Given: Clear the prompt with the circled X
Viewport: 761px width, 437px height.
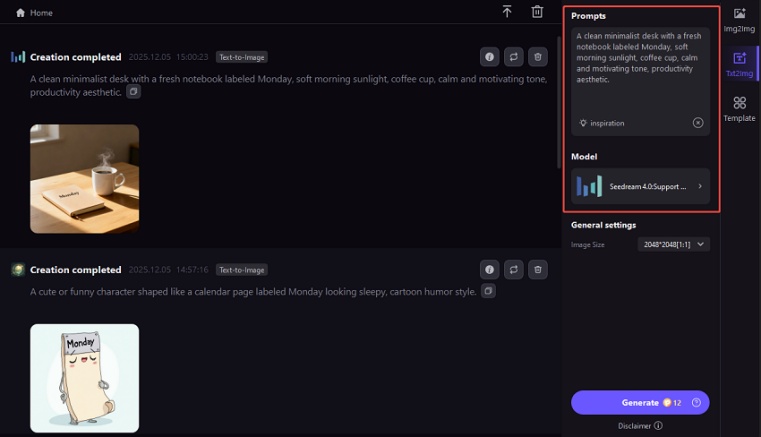Looking at the screenshot, I should 698,123.
